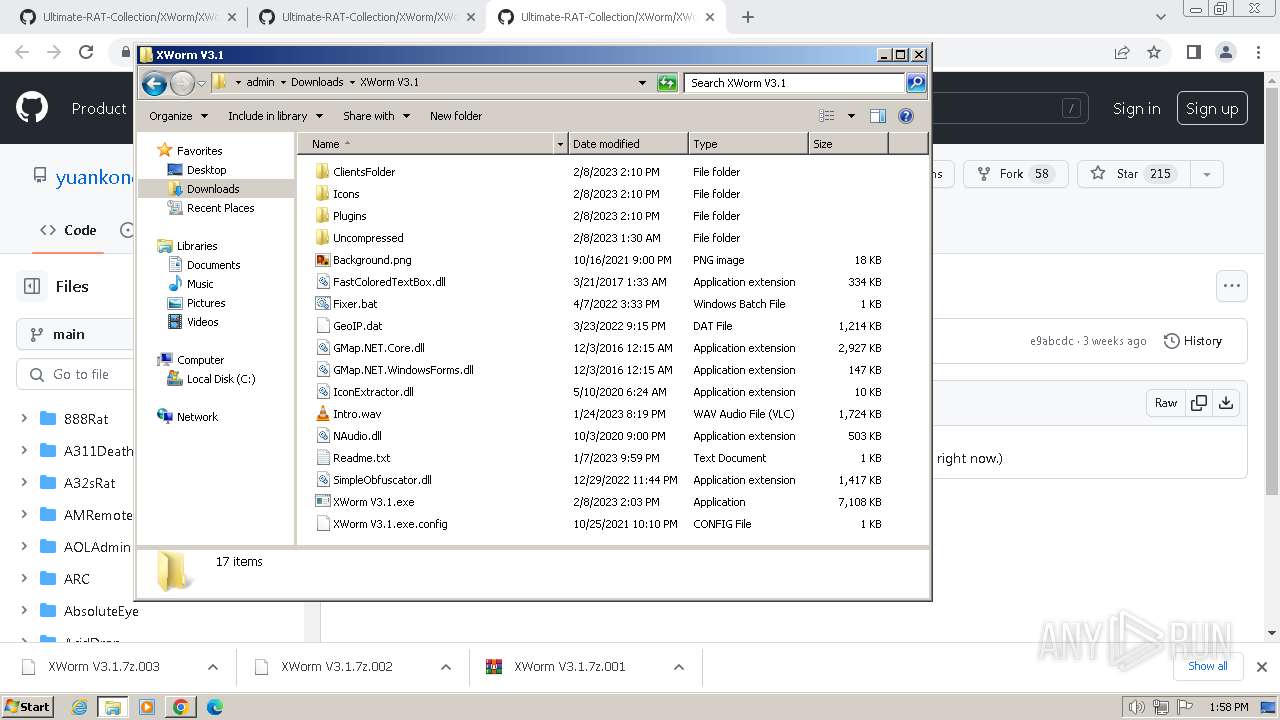Select the Plugins folder
Viewport: 1280px width, 720px height.
point(349,216)
